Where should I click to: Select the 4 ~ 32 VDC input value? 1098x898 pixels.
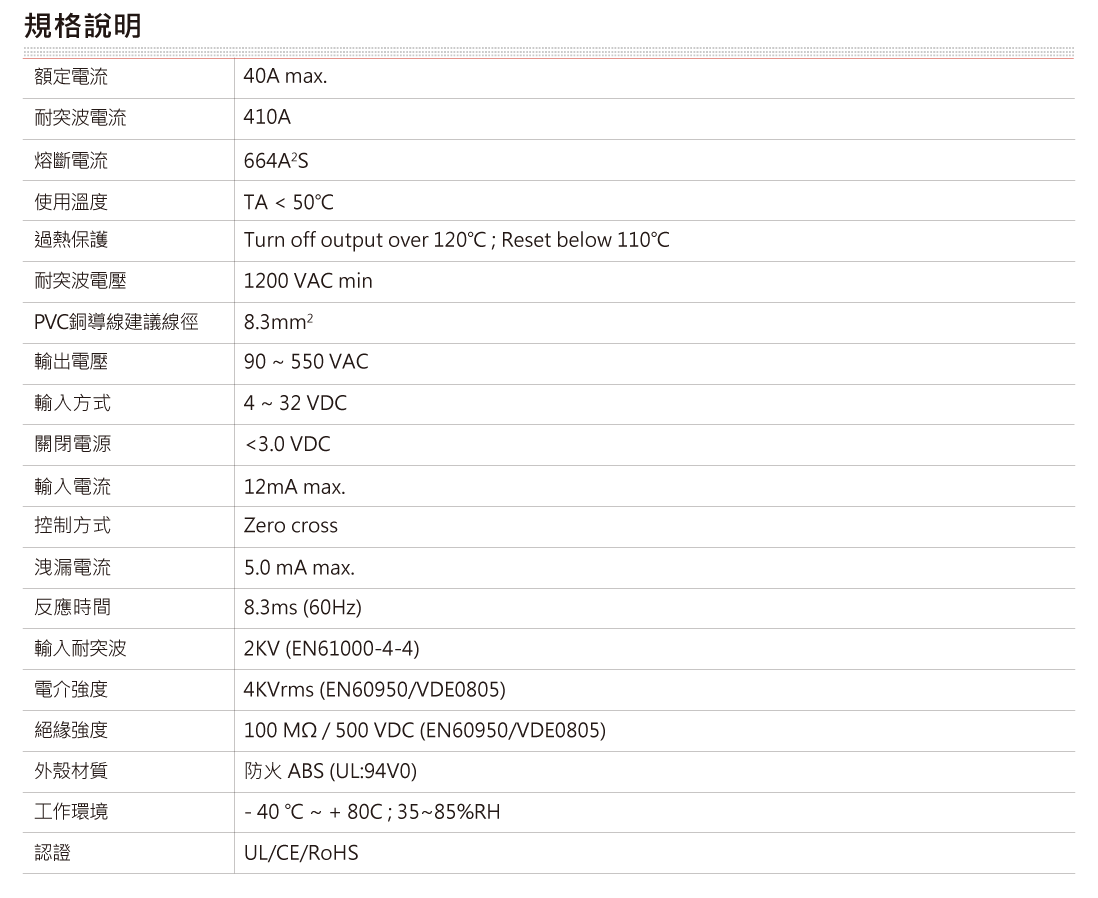(296, 404)
